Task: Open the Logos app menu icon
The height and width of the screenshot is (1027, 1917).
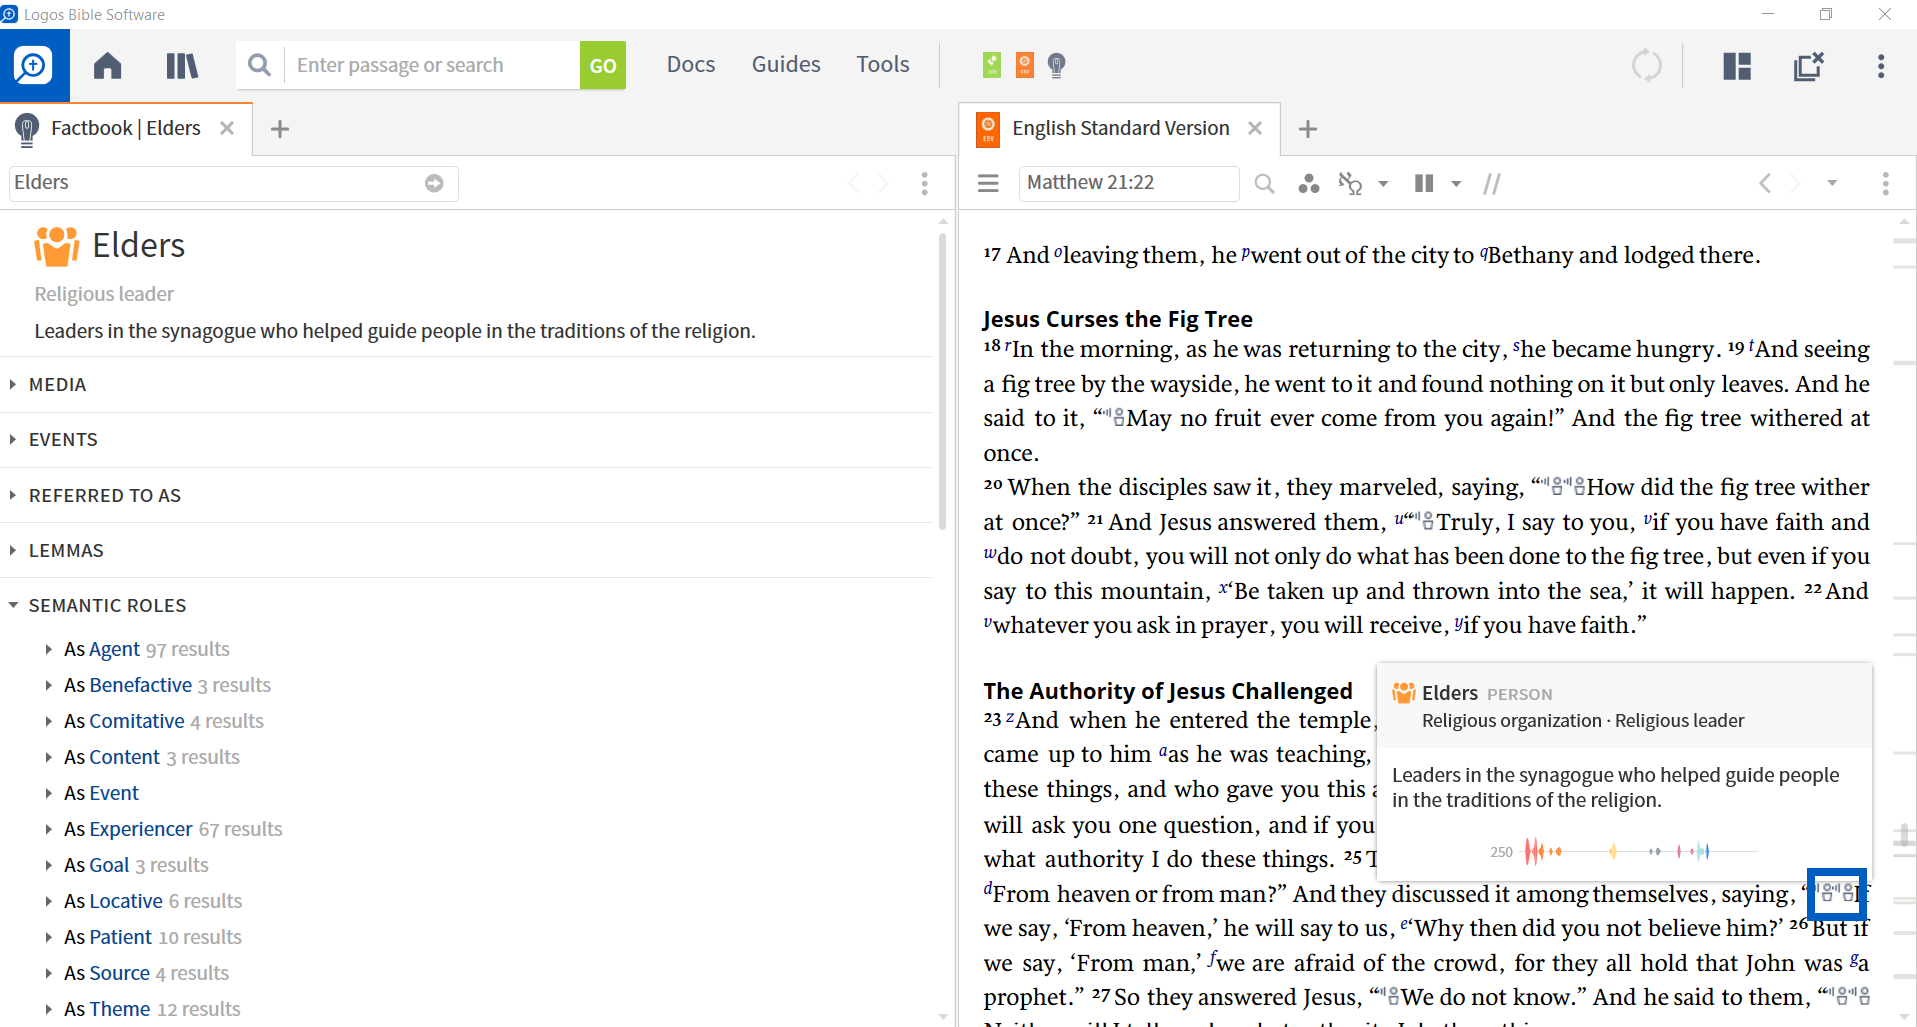Action: pos(34,66)
